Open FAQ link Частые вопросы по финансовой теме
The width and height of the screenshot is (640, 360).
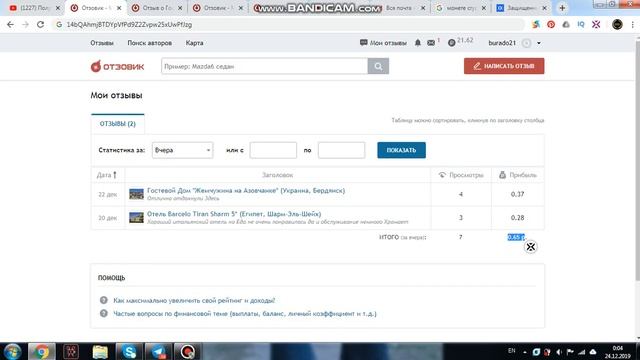coord(245,313)
